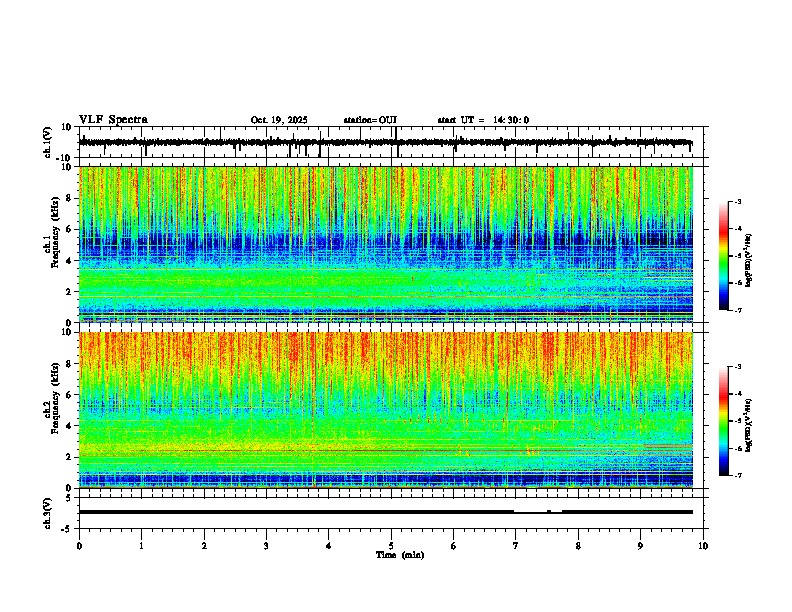Click the ch.1 colorbar 'log(PSD)' label
Viewport: 792px width, 612px height.
[x=749, y=260]
